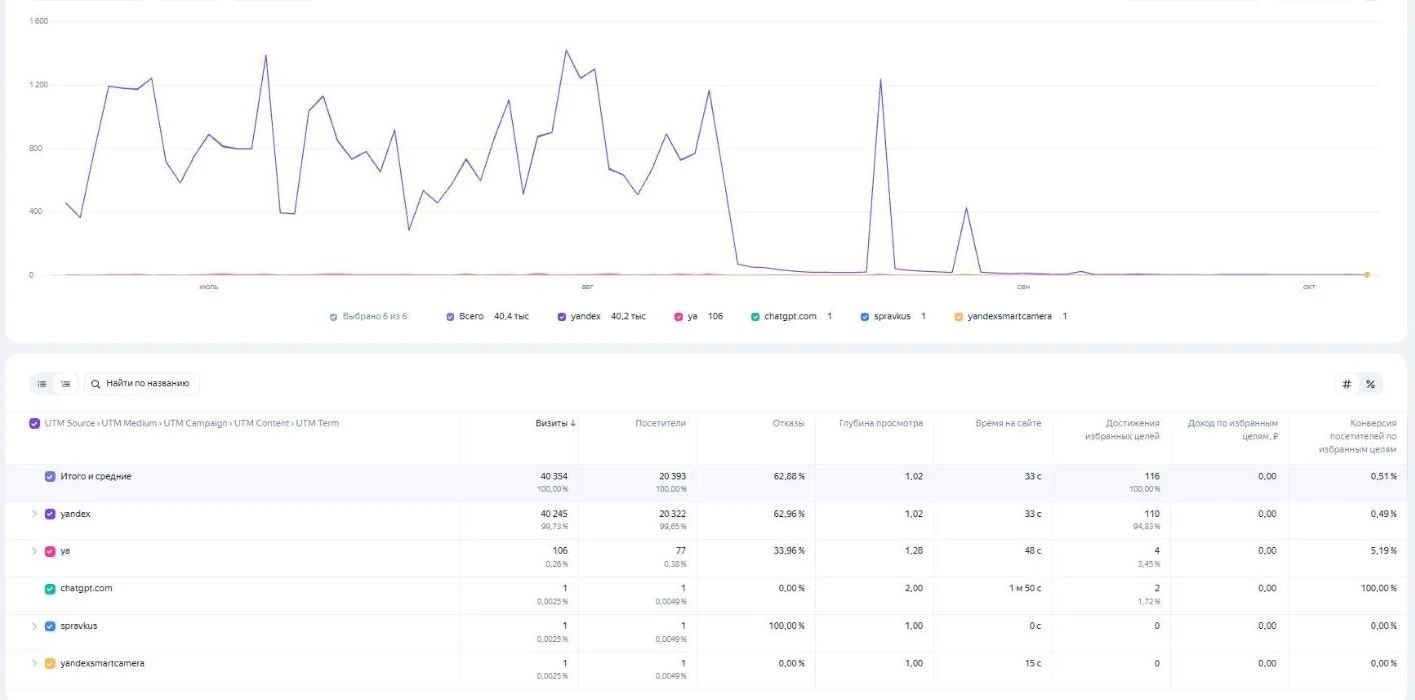Toggle chatgpt.com series in chart legend

point(755,316)
